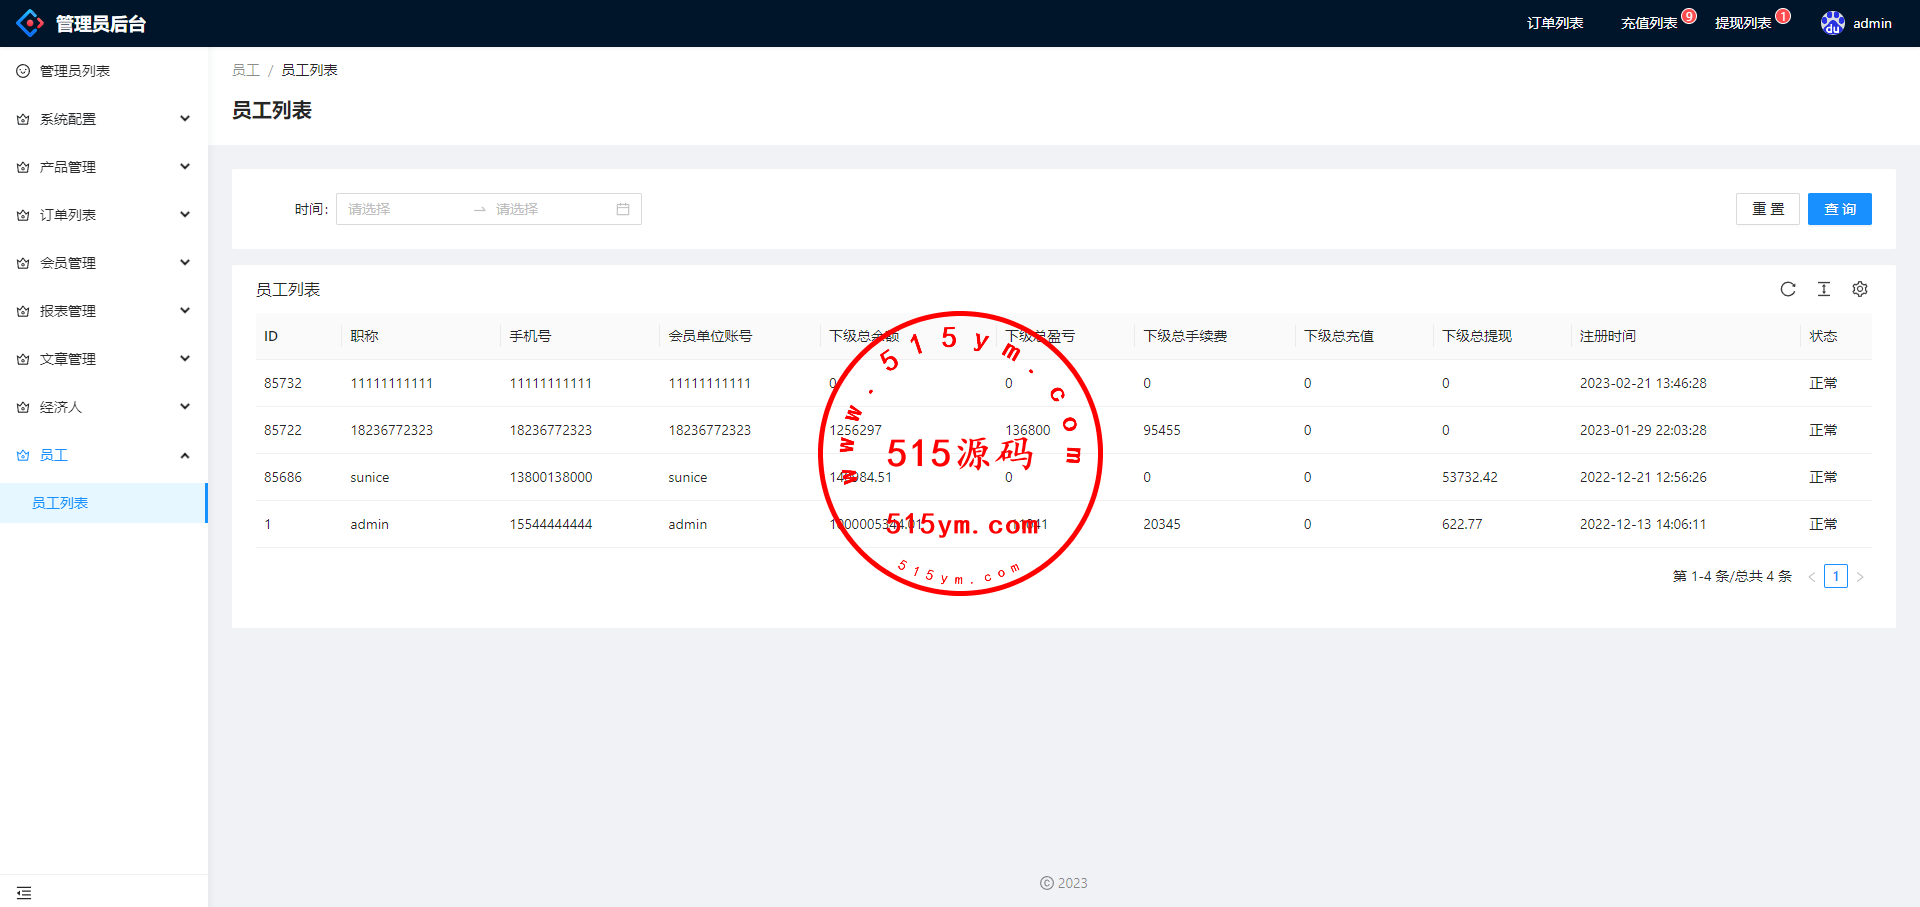
Task: Open 充值列表 in the top navigation
Action: click(1648, 23)
